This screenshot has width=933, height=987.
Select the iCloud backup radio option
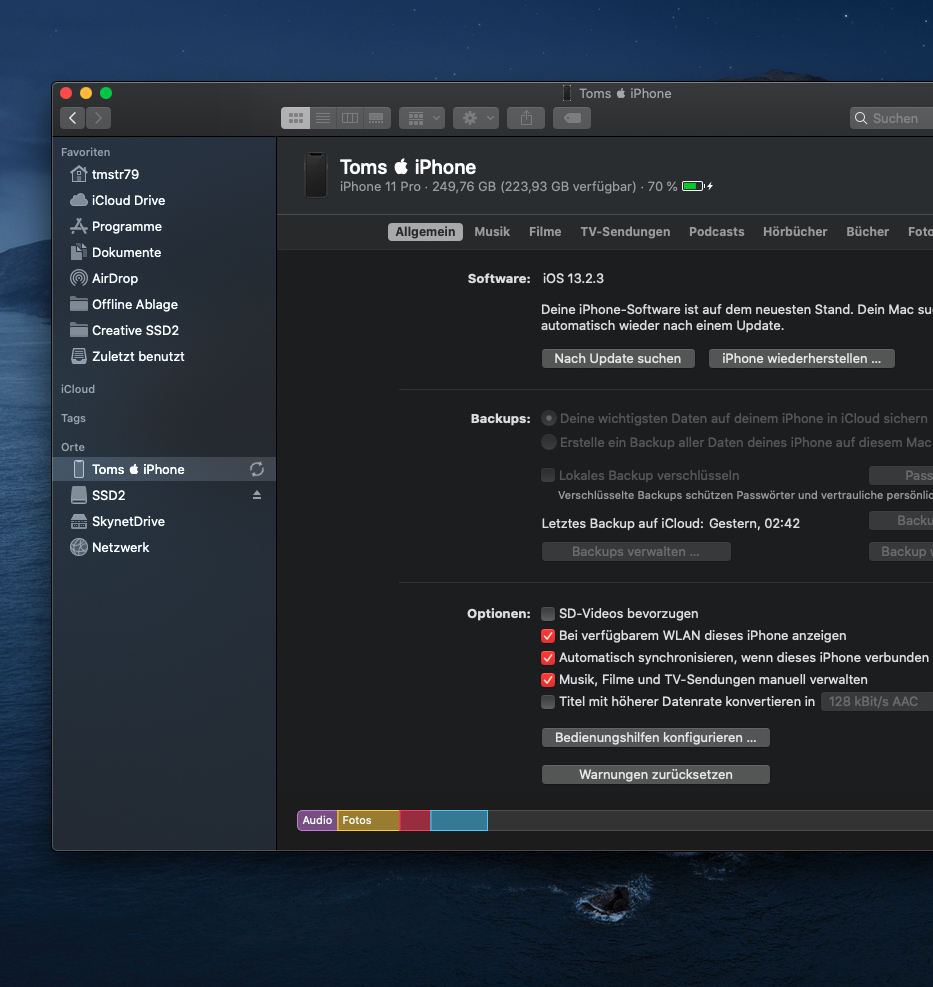[x=549, y=419]
